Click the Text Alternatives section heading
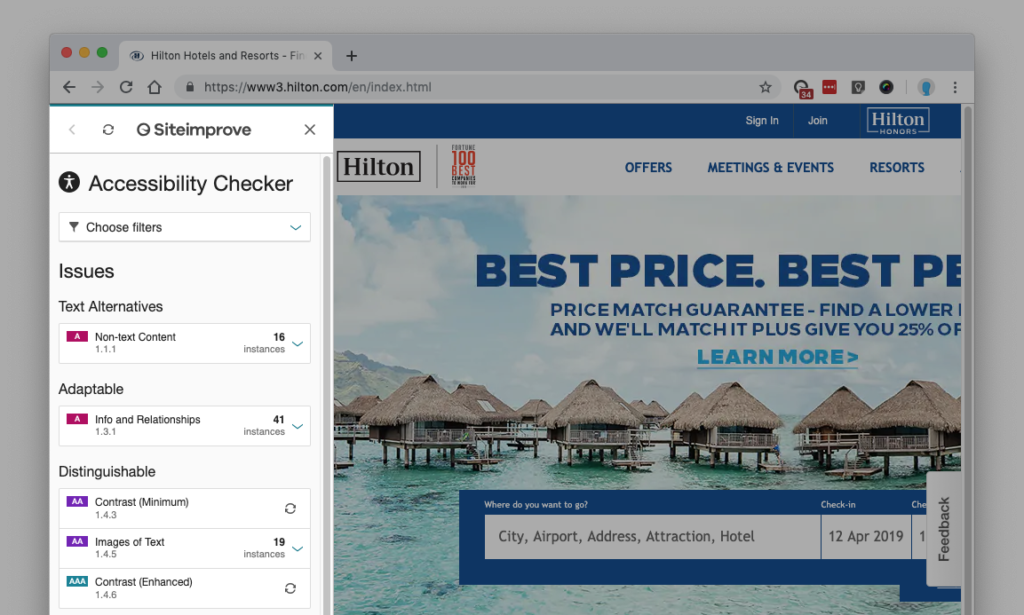 tap(110, 307)
